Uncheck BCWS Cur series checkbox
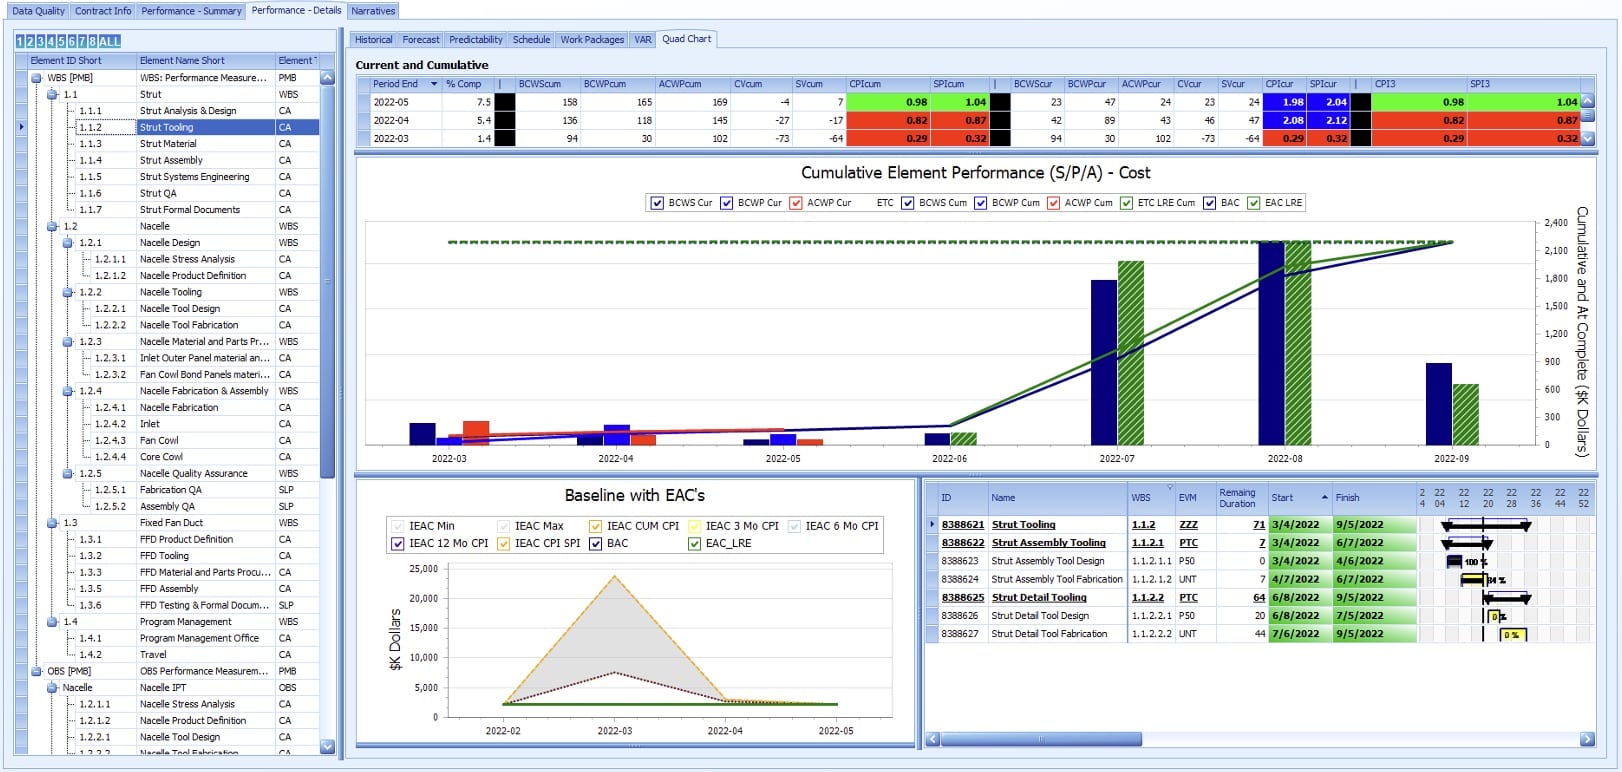The height and width of the screenshot is (772, 1622). (657, 203)
